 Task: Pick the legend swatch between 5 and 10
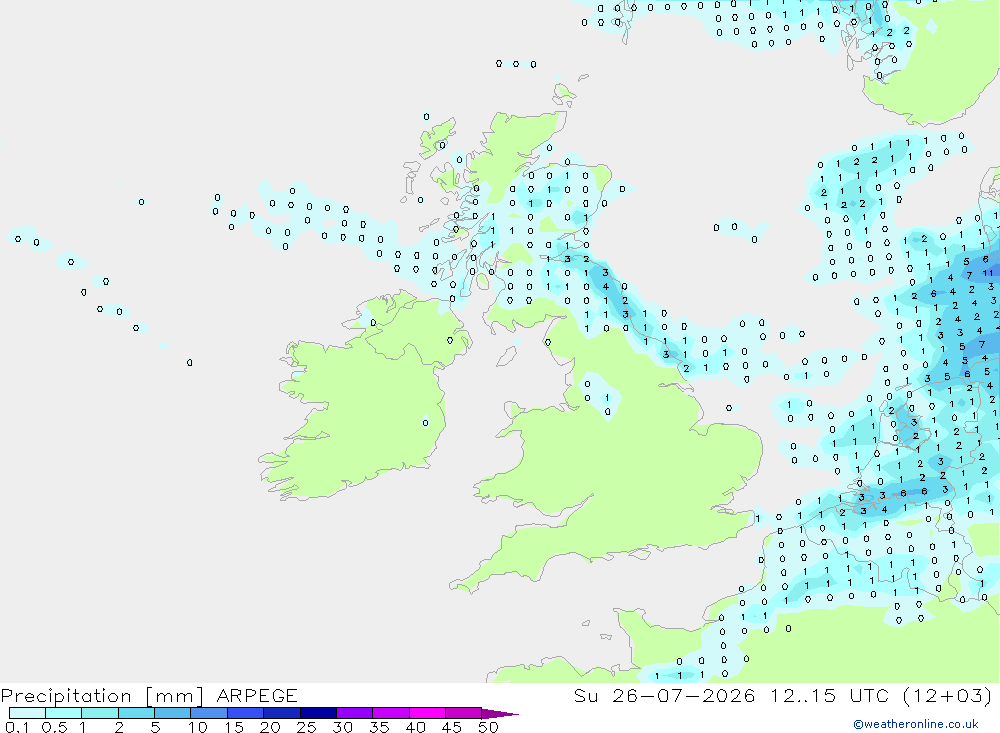(x=172, y=713)
